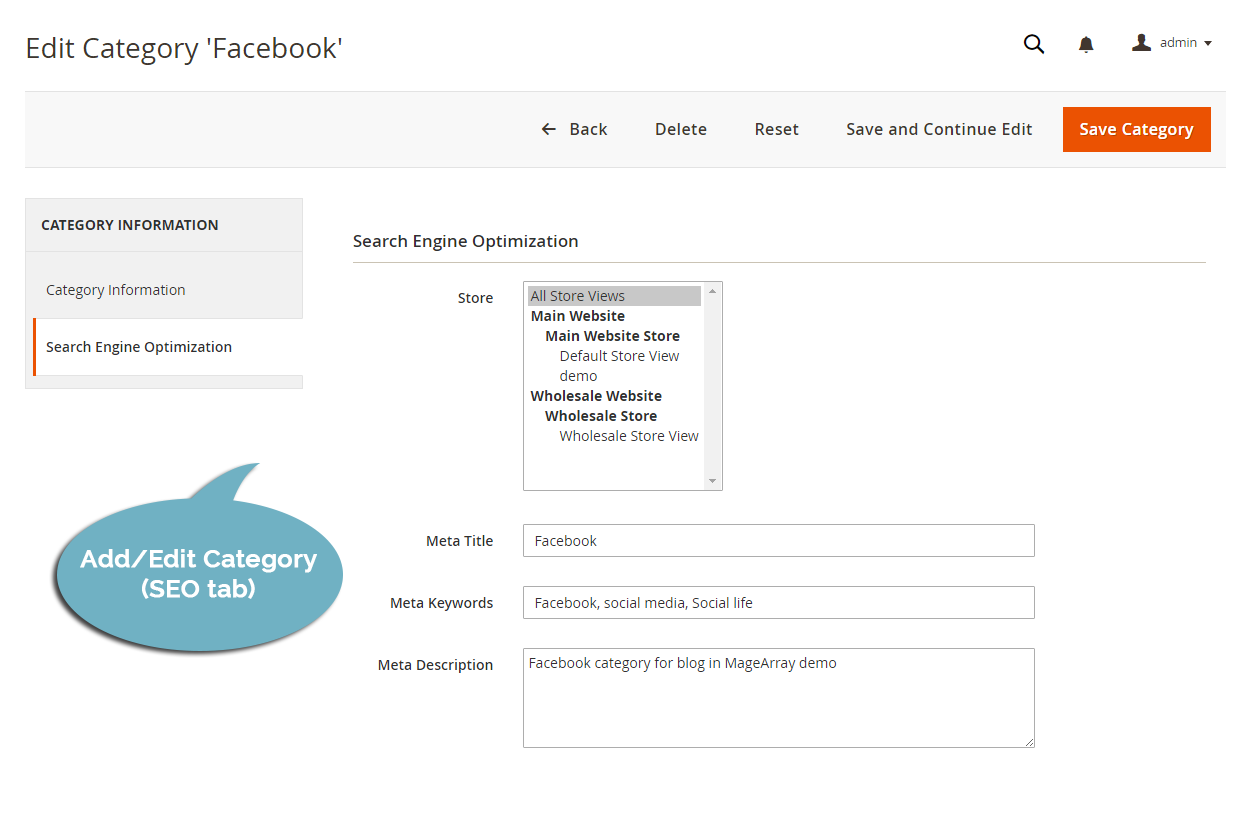This screenshot has height=822, width=1256.
Task: Click the Reset action
Action: pos(777,129)
